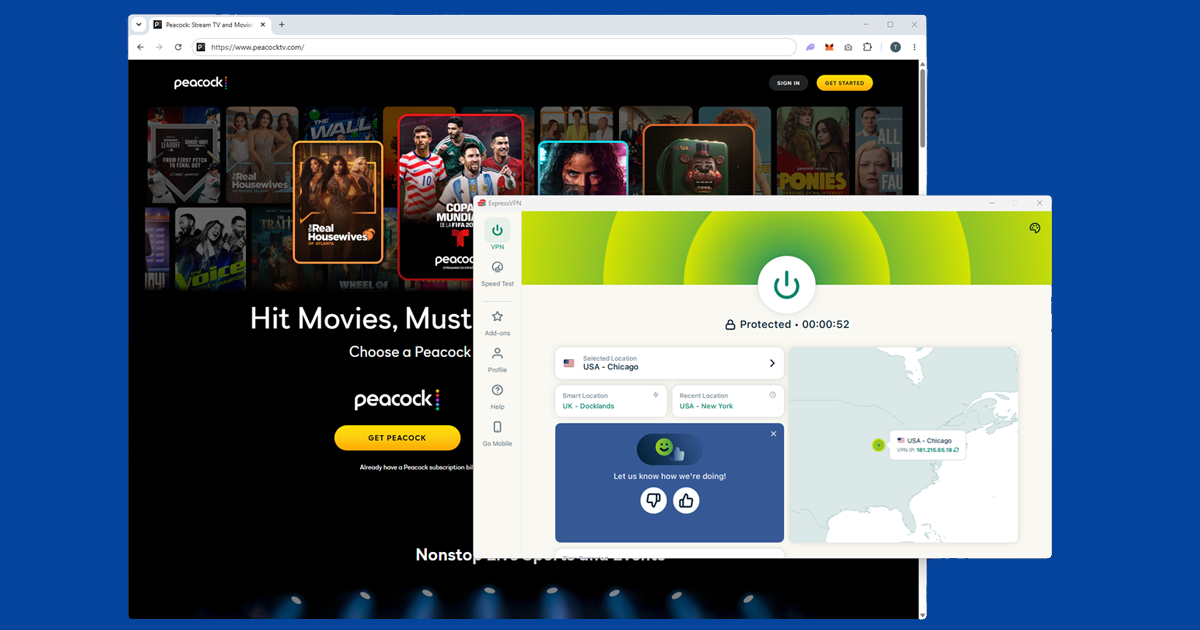Image resolution: width=1200 pixels, height=630 pixels.
Task: Open Go Mobile in ExpressVPN sidebar
Action: 497,433
